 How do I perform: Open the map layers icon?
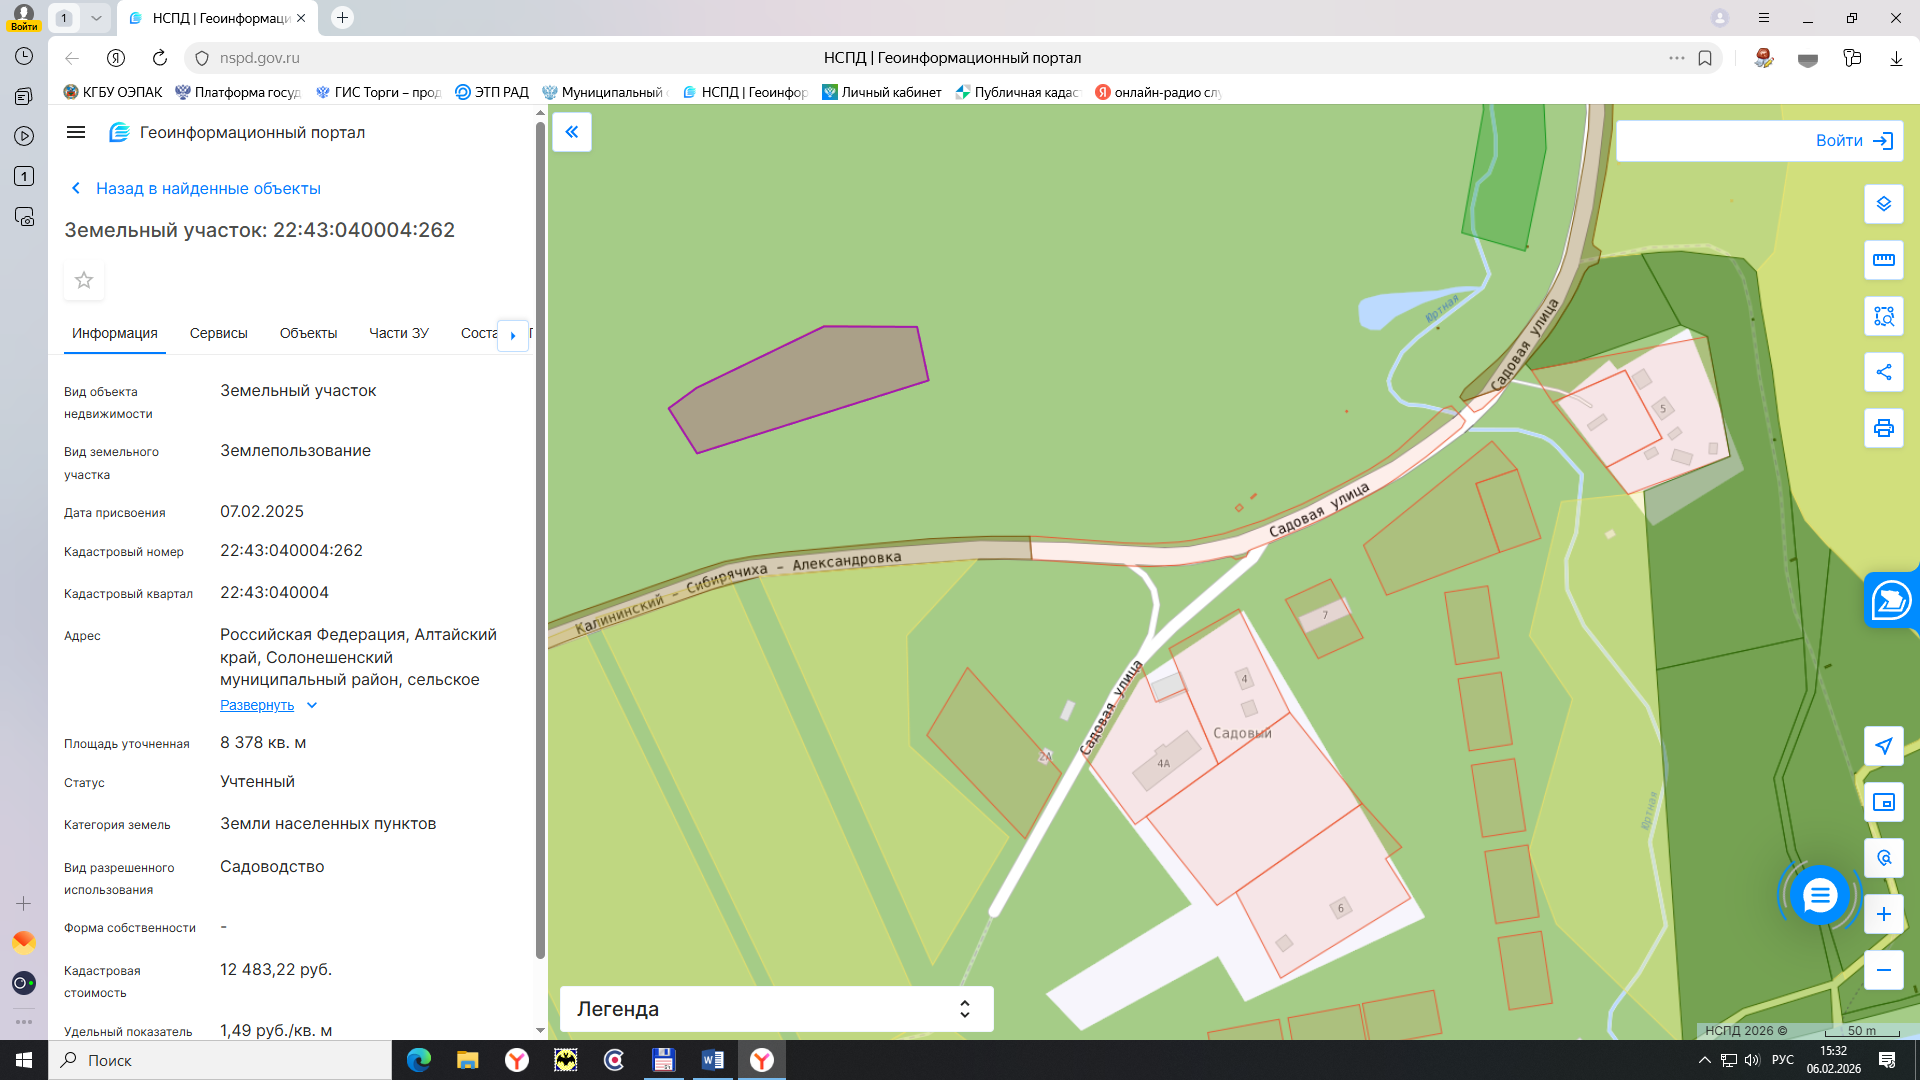point(1883,204)
